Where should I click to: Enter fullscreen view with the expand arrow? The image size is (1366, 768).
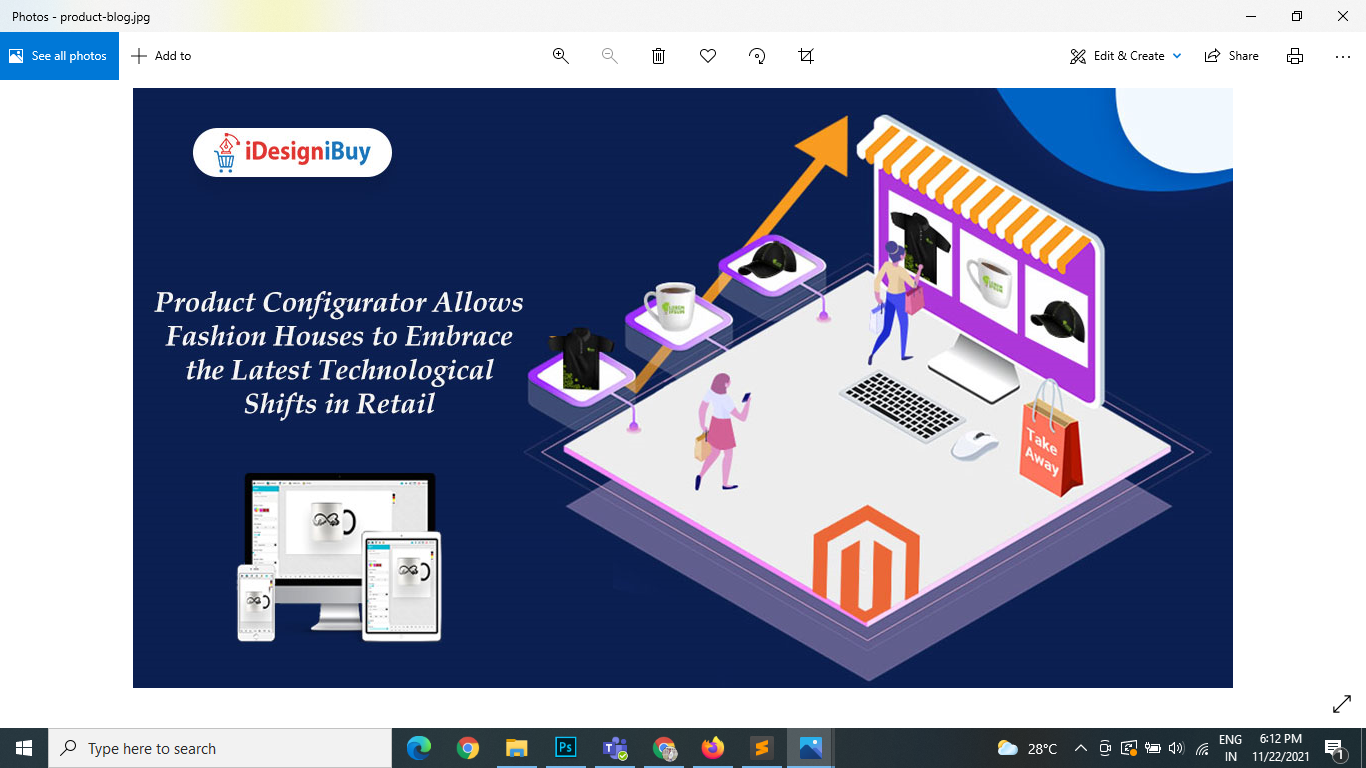(1341, 705)
